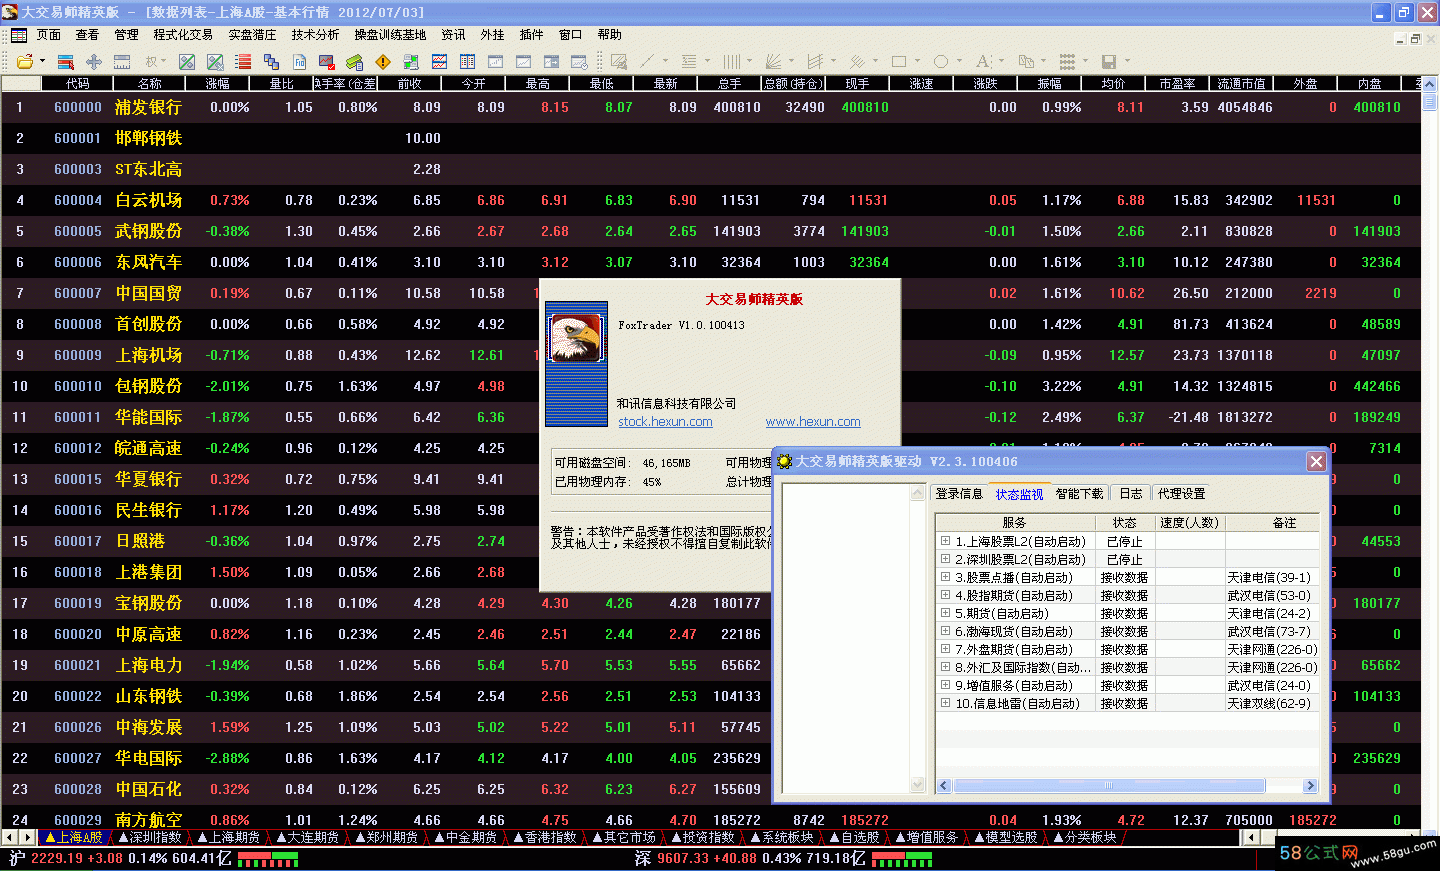Click the green money stack toolbar icon
1440x871 pixels.
click(x=355, y=61)
